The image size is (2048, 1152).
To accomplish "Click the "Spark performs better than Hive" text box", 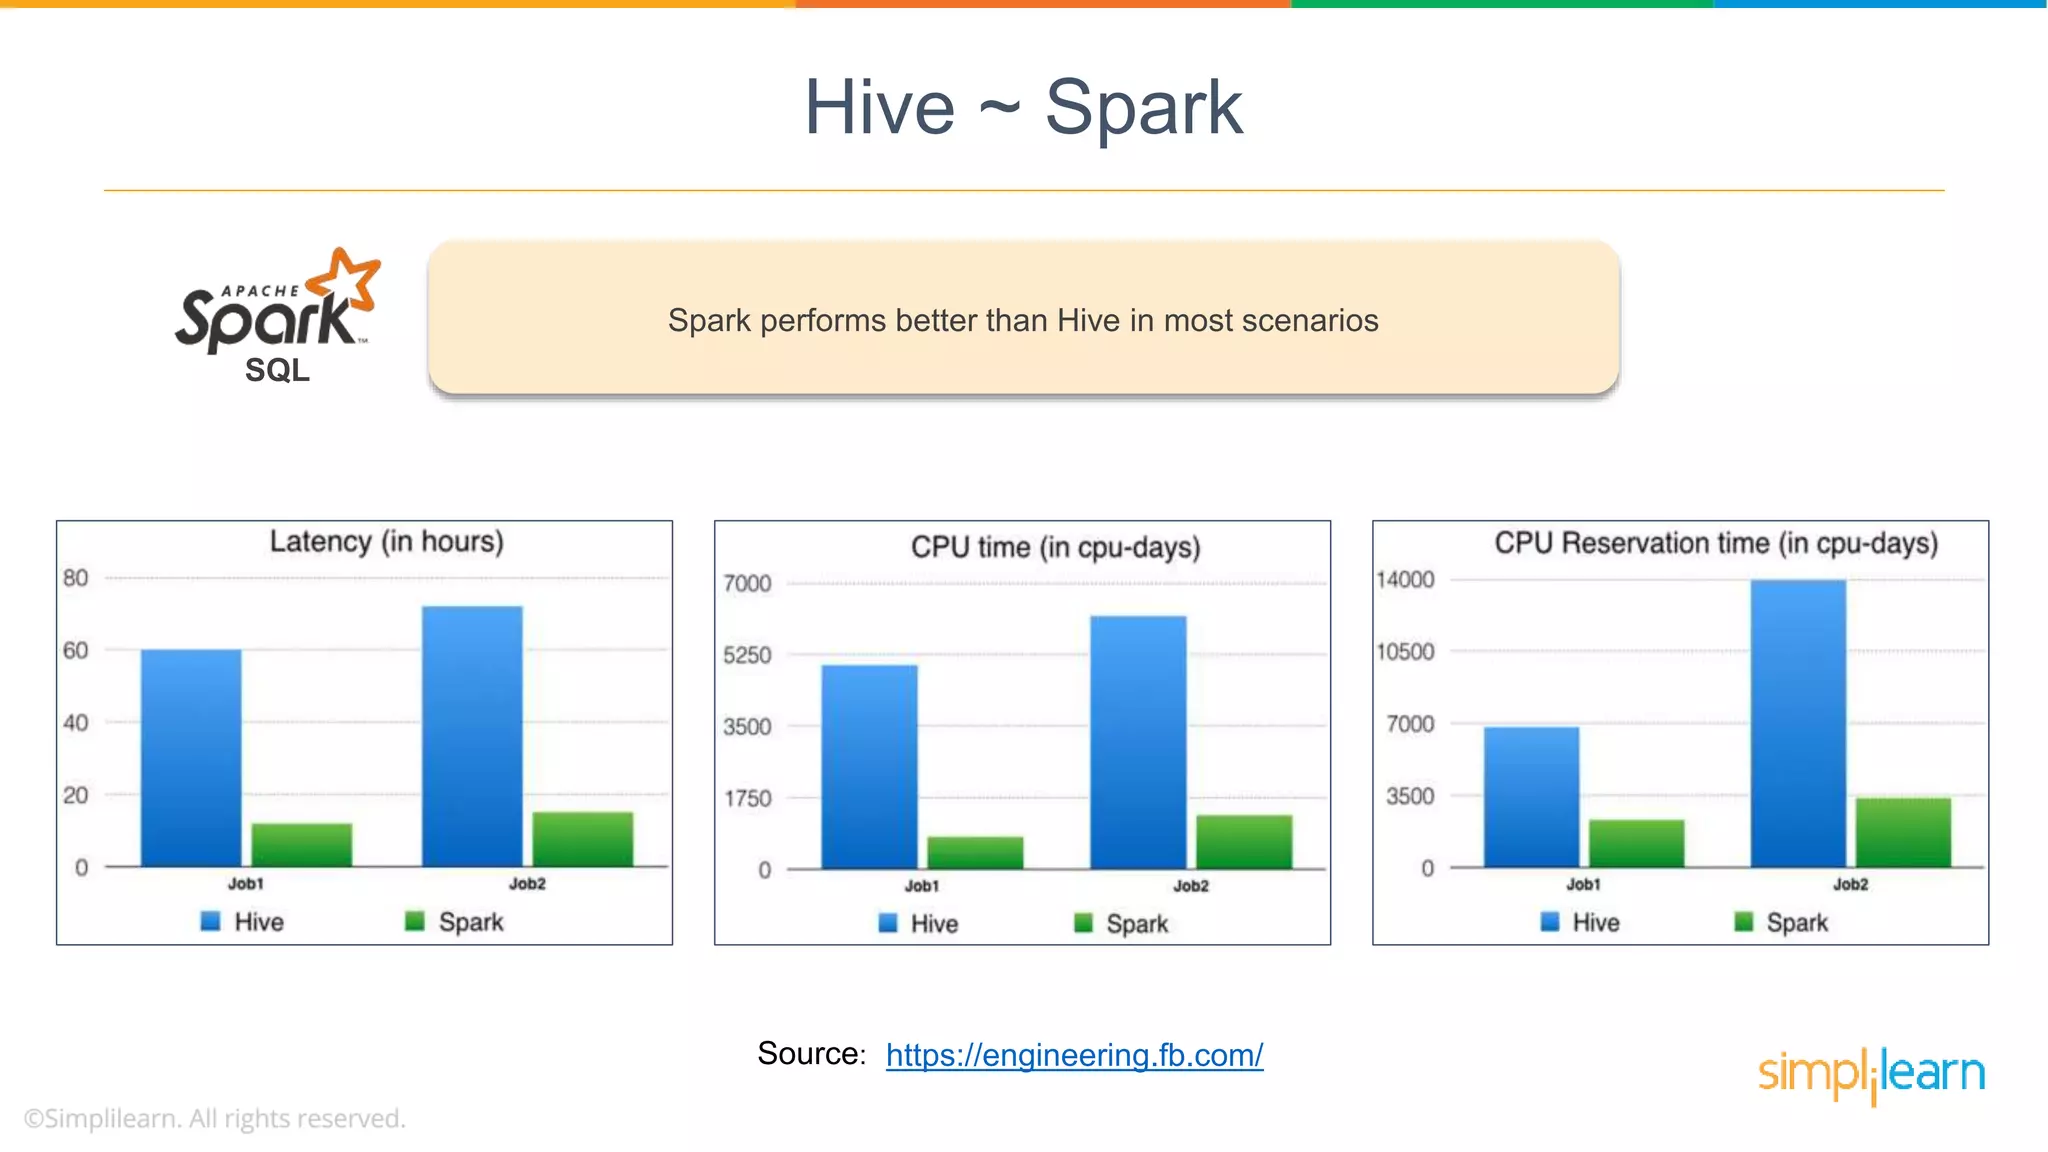I will click(x=1023, y=320).
